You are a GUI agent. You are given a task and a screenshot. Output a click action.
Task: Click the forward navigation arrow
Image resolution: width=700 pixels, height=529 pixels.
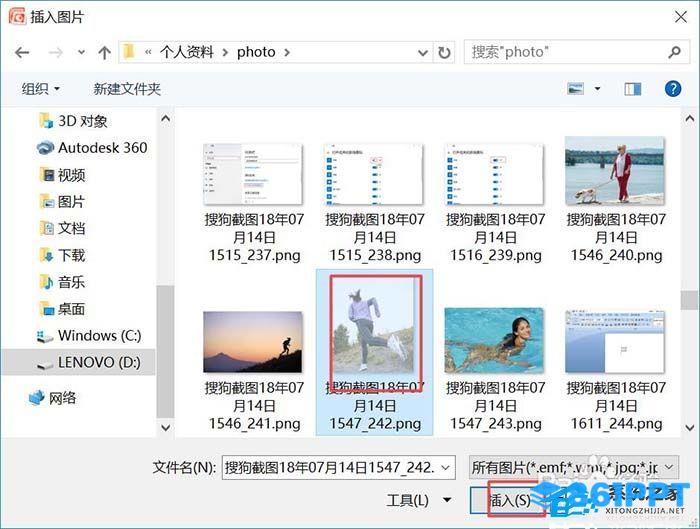(55, 53)
